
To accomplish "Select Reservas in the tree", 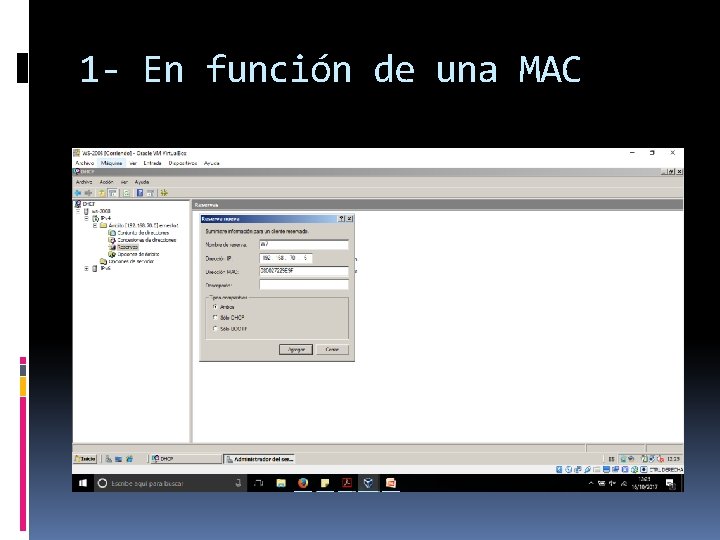I will point(127,247).
